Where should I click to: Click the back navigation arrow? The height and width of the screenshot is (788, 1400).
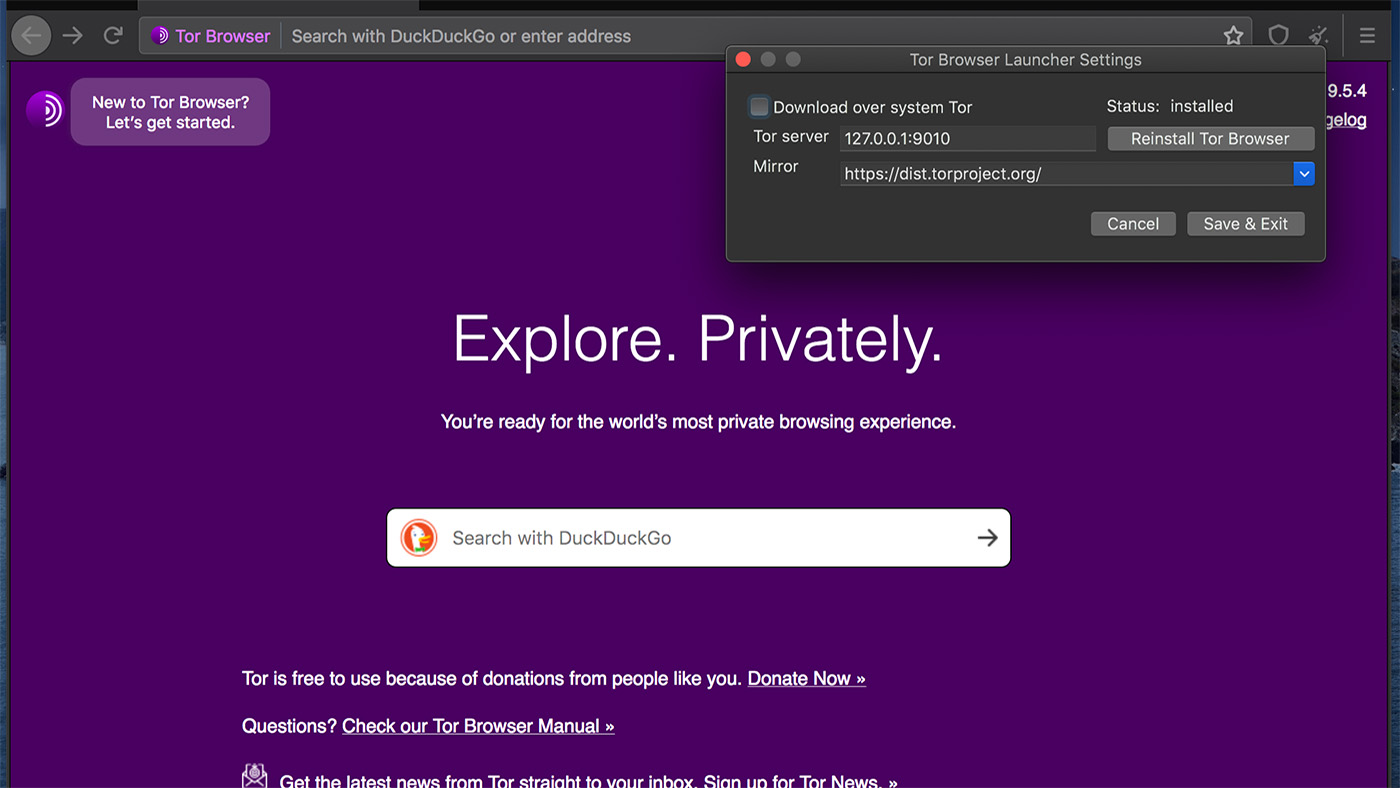pyautogui.click(x=31, y=36)
